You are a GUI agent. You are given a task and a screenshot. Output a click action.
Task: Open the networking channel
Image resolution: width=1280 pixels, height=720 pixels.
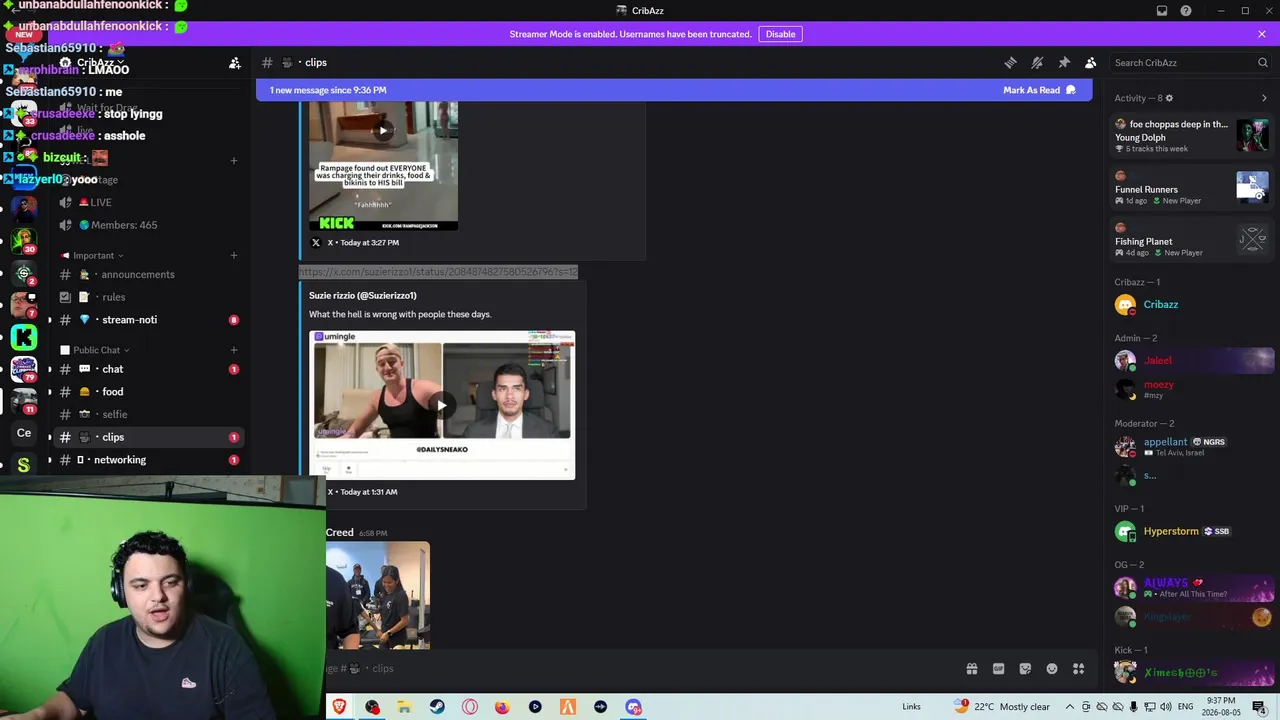tap(148, 460)
